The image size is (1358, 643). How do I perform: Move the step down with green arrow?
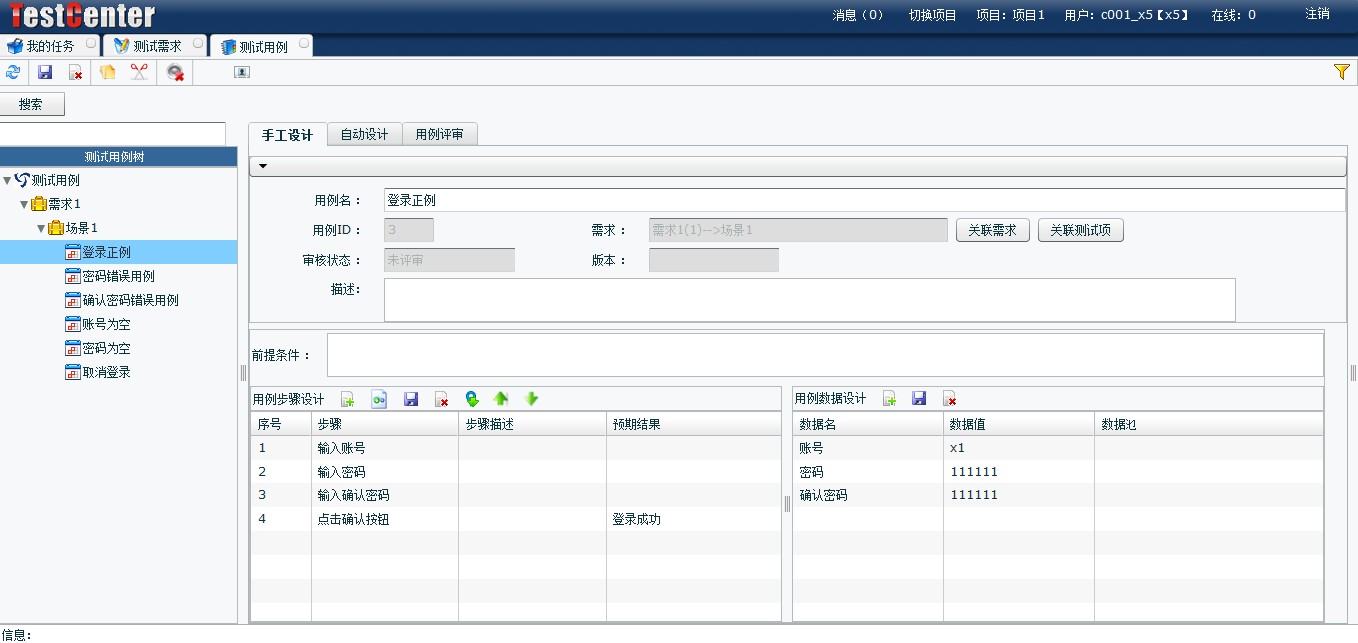tap(532, 399)
